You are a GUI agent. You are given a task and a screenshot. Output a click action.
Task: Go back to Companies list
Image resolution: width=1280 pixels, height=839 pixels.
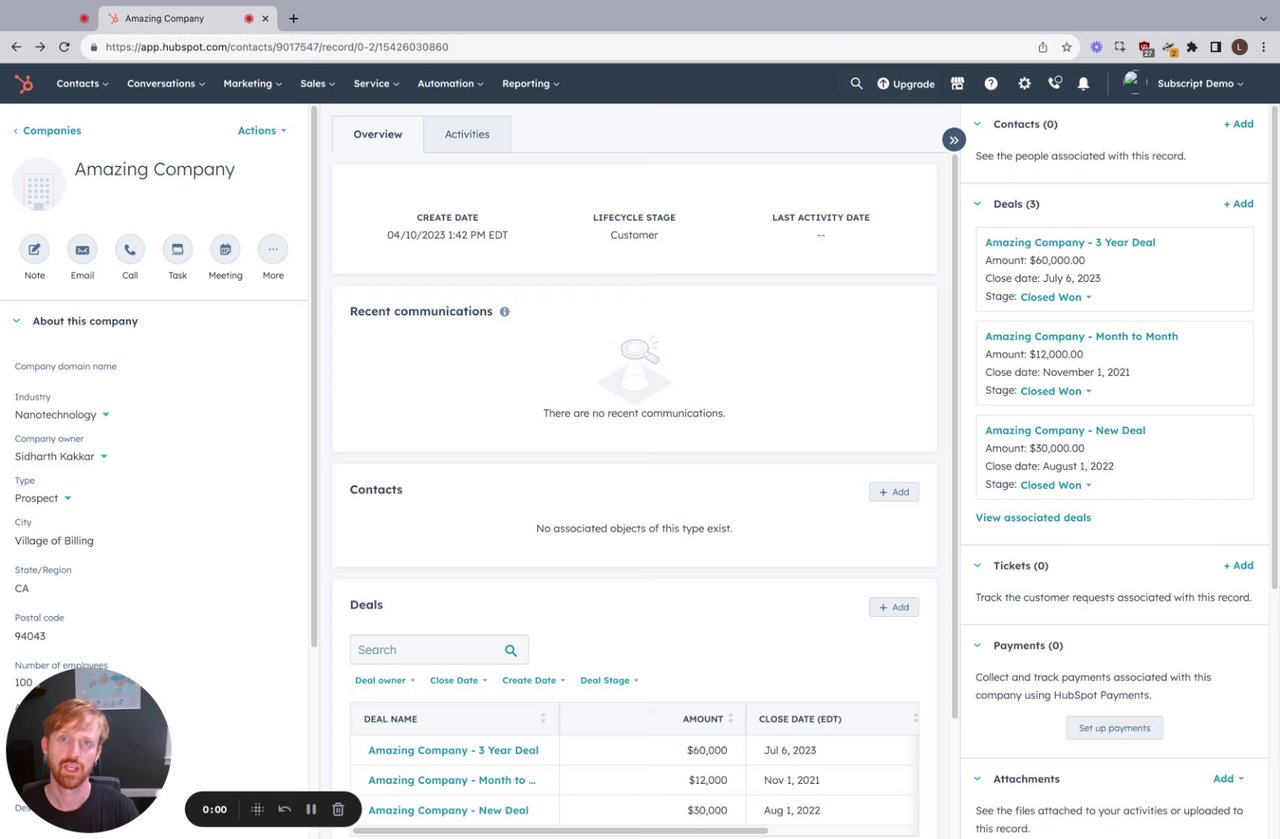point(47,131)
